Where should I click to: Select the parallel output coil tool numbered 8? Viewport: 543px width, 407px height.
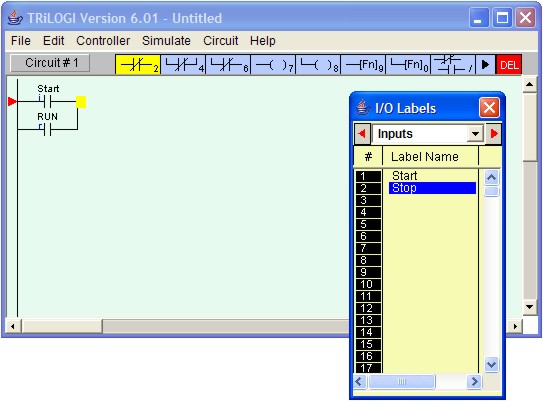318,64
